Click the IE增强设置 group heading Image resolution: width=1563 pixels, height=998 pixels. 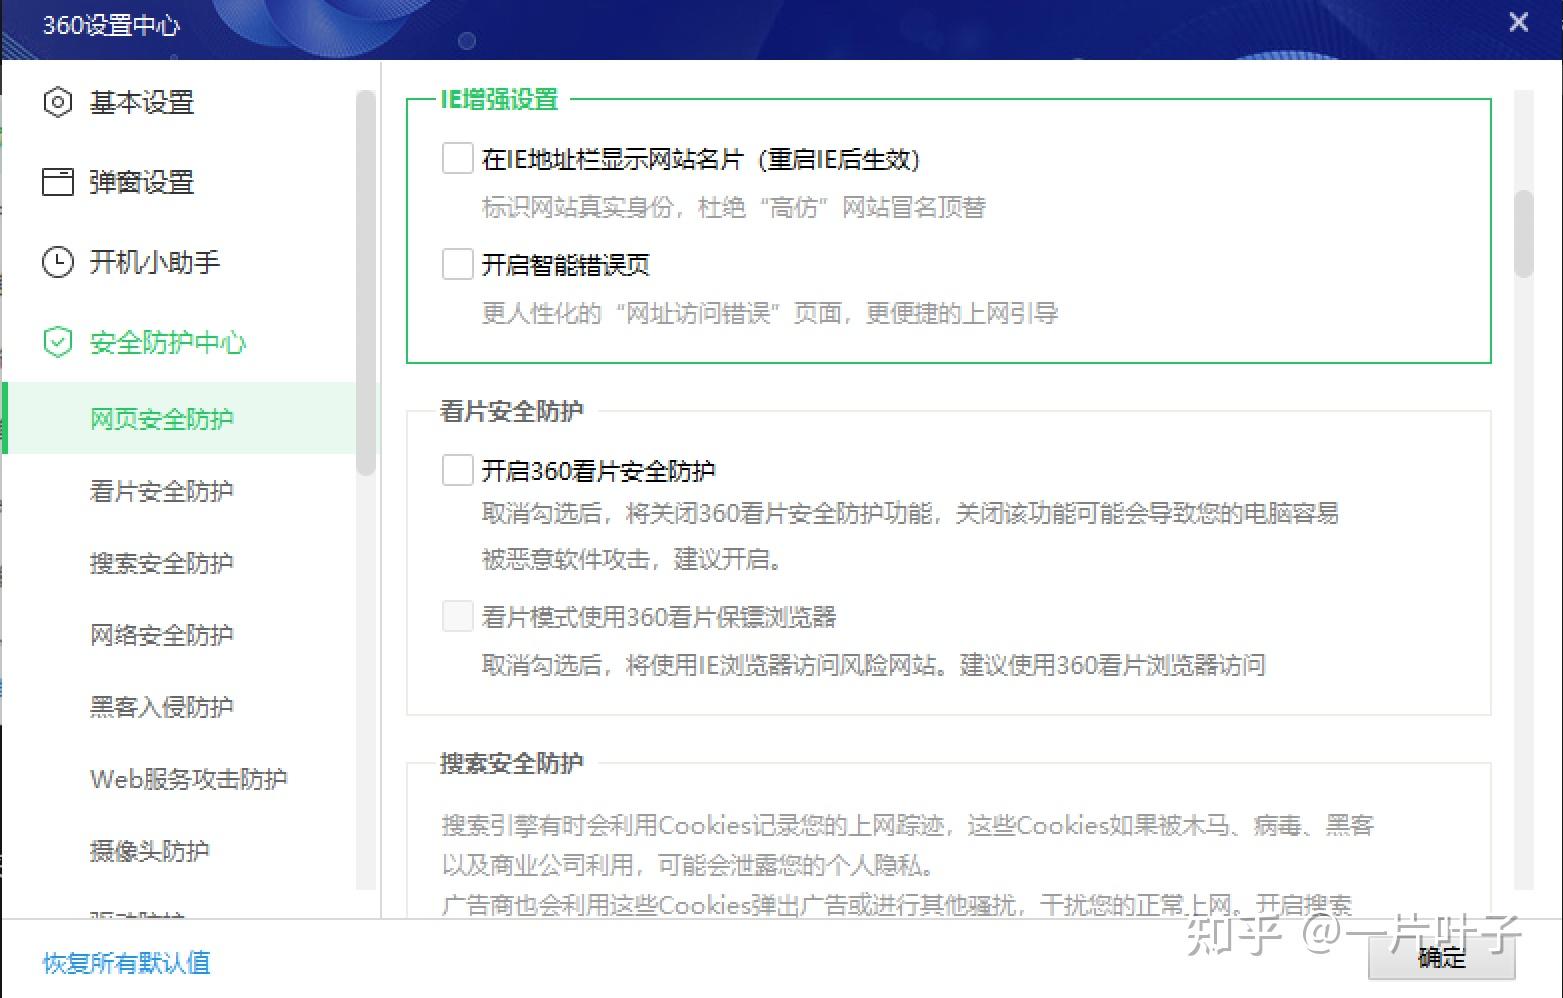pos(499,99)
